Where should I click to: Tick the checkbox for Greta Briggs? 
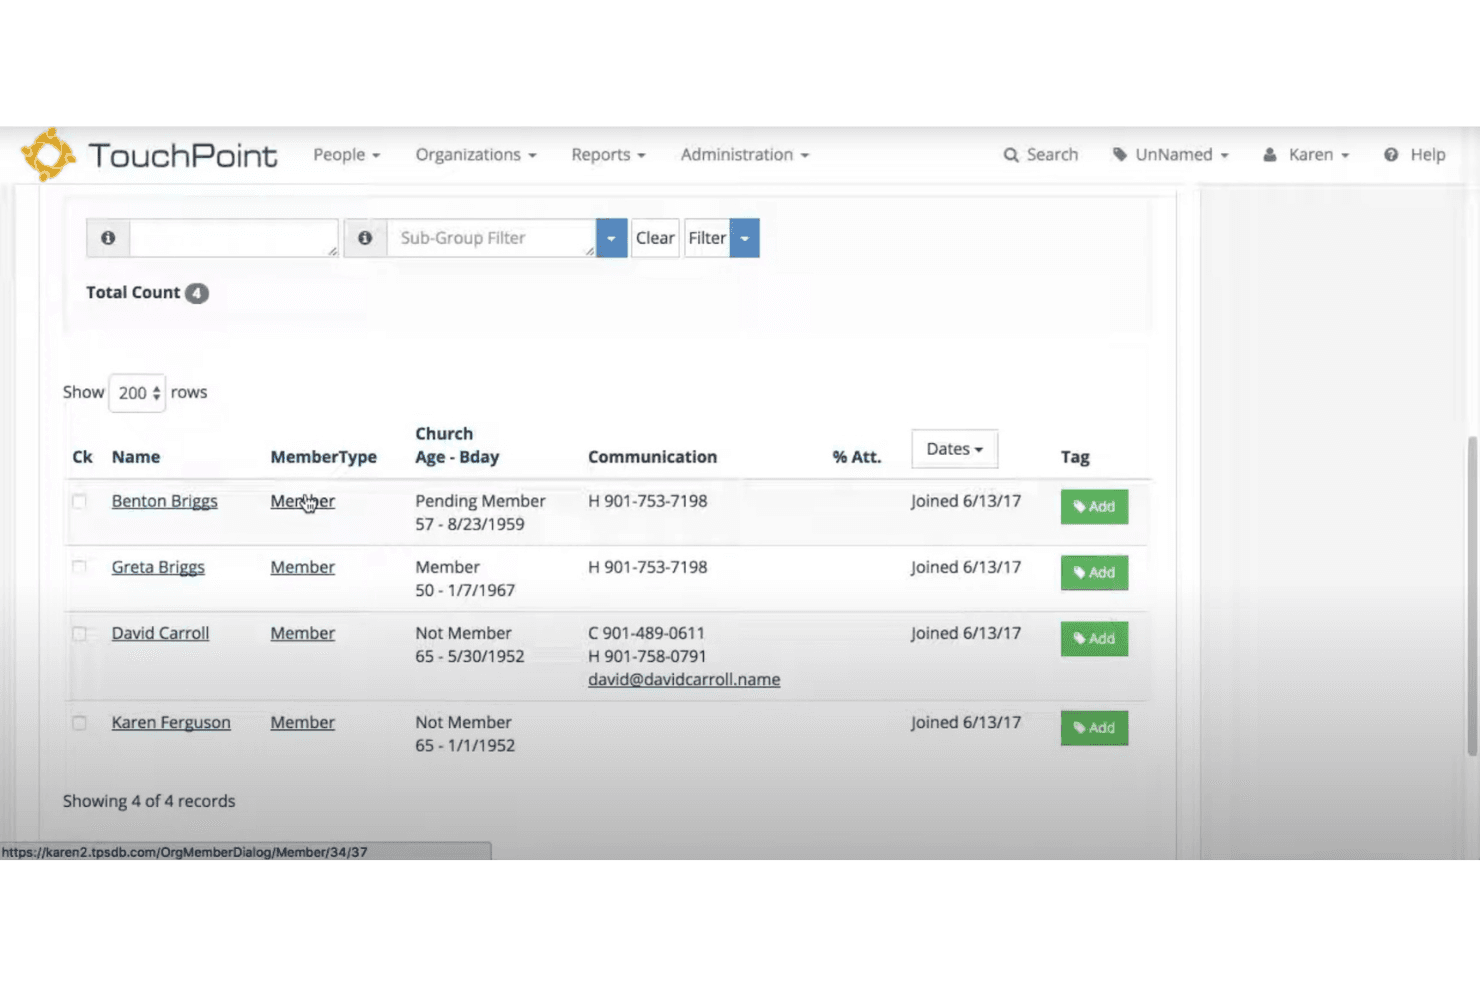(x=79, y=567)
